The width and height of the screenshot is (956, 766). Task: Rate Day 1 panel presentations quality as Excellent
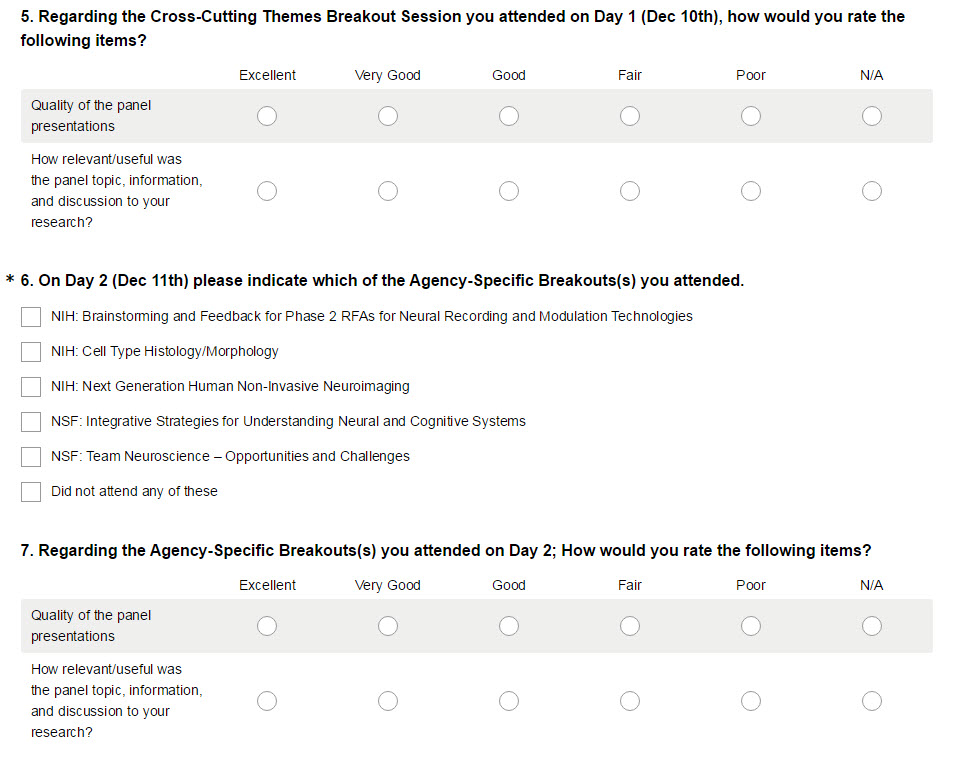[267, 116]
